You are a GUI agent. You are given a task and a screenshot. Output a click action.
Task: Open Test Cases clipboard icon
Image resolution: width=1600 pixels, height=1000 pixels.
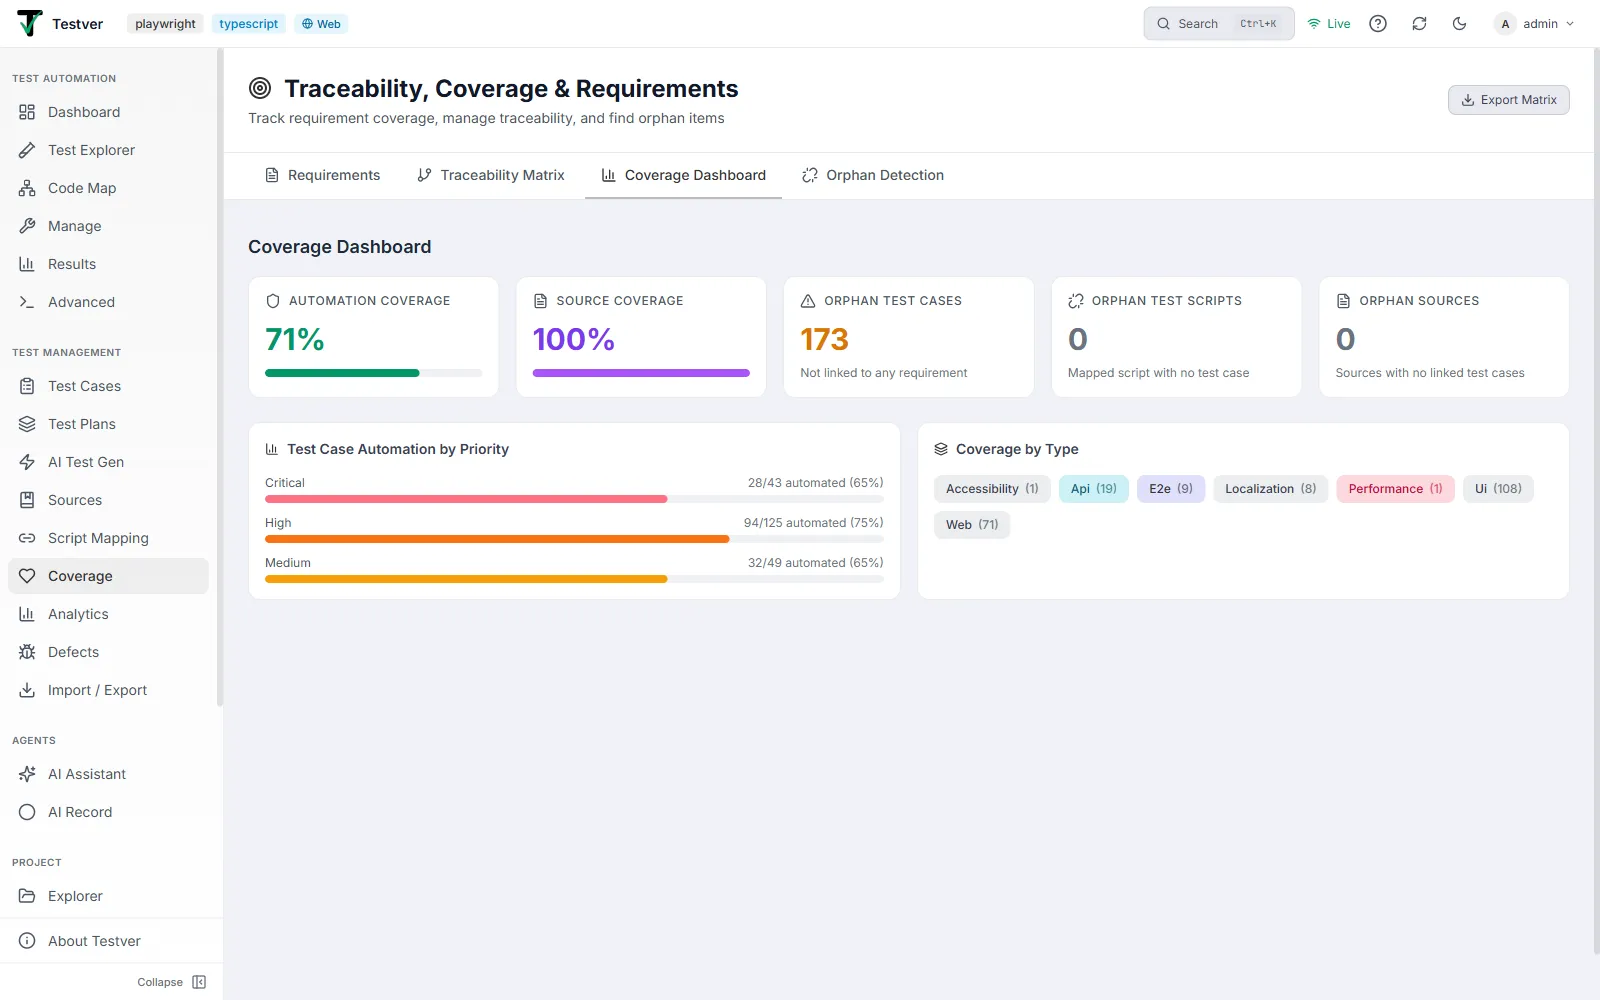point(27,386)
